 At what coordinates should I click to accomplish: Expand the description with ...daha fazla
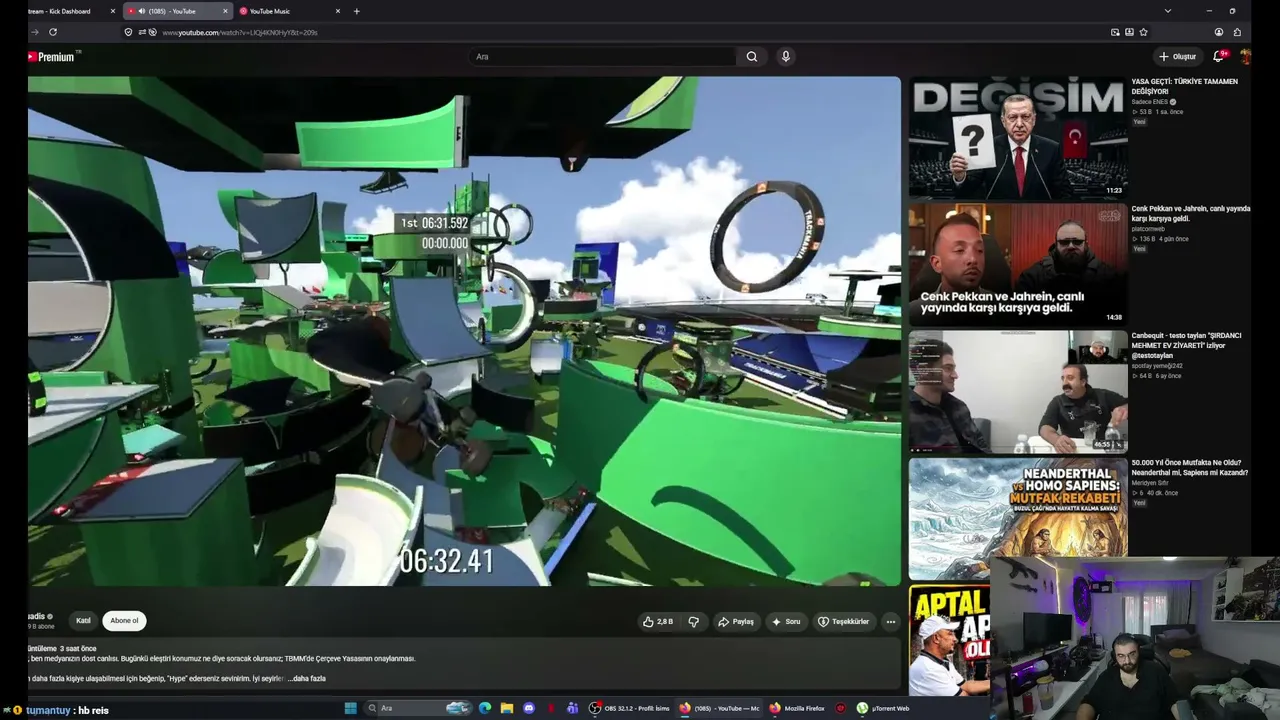tap(306, 679)
